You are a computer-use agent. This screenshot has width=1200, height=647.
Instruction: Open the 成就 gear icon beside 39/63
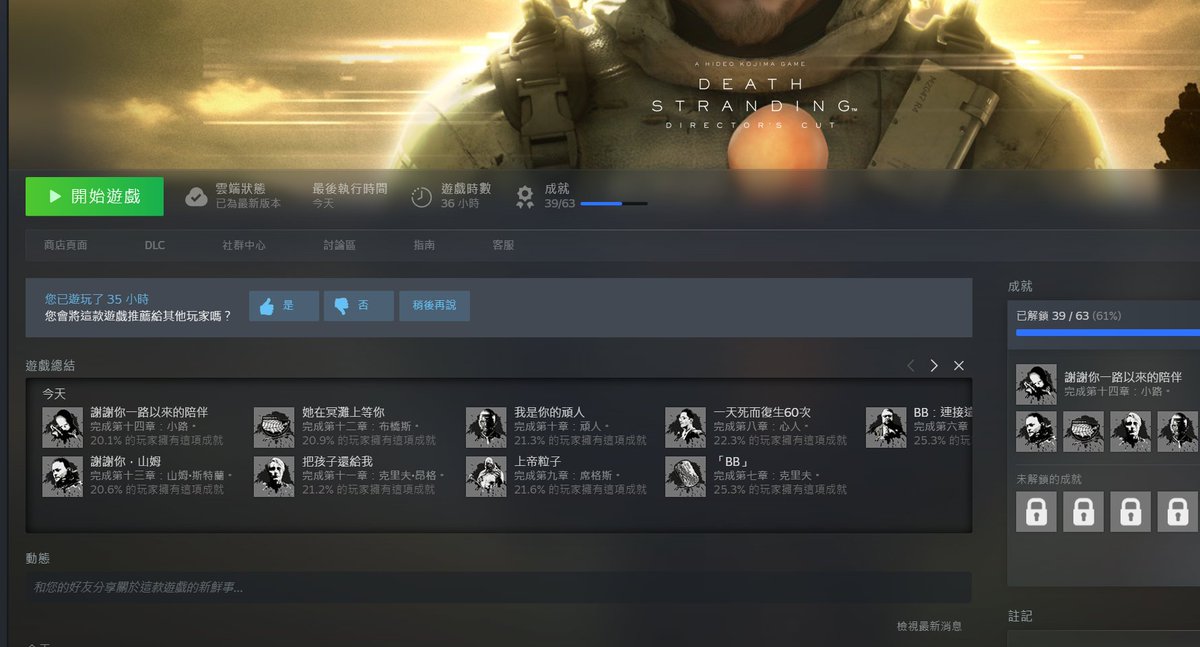525,197
